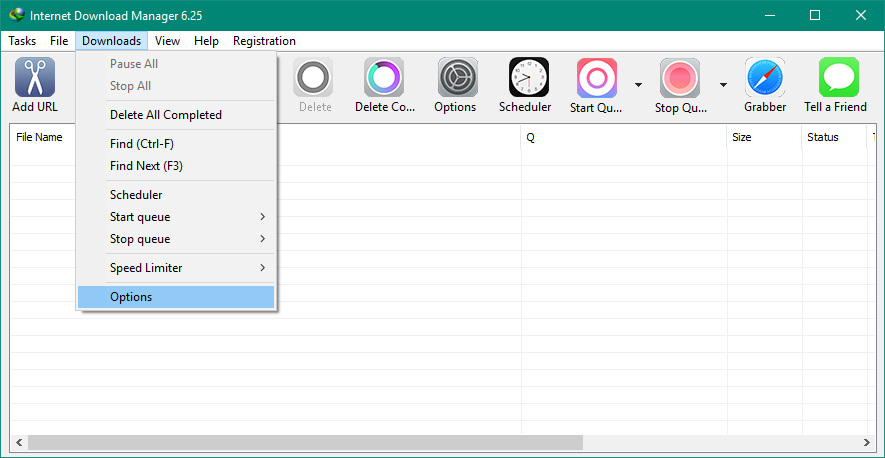Click the Start Queue toolbar icon
Viewport: 885px width, 458px height.
coord(597,78)
